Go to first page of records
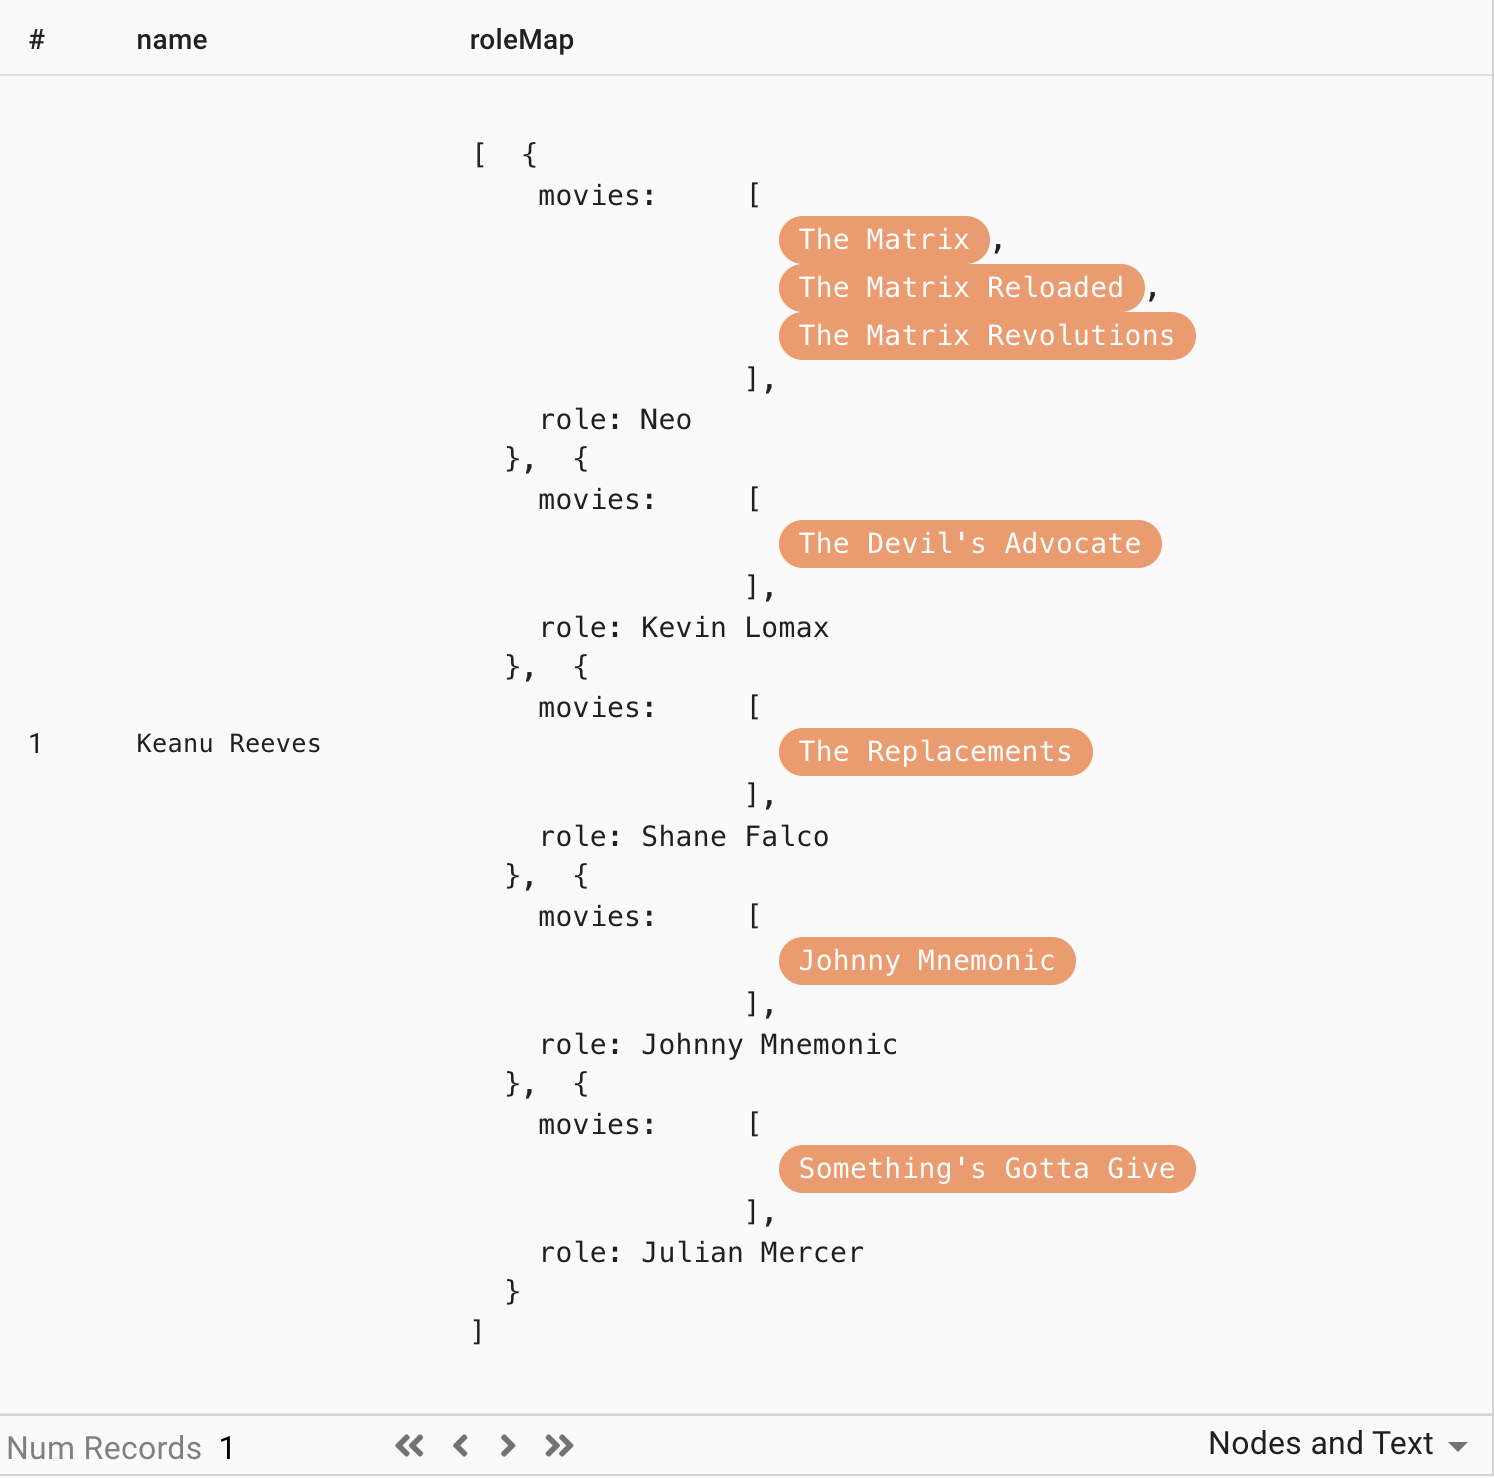Image resolution: width=1494 pixels, height=1478 pixels. (410, 1445)
